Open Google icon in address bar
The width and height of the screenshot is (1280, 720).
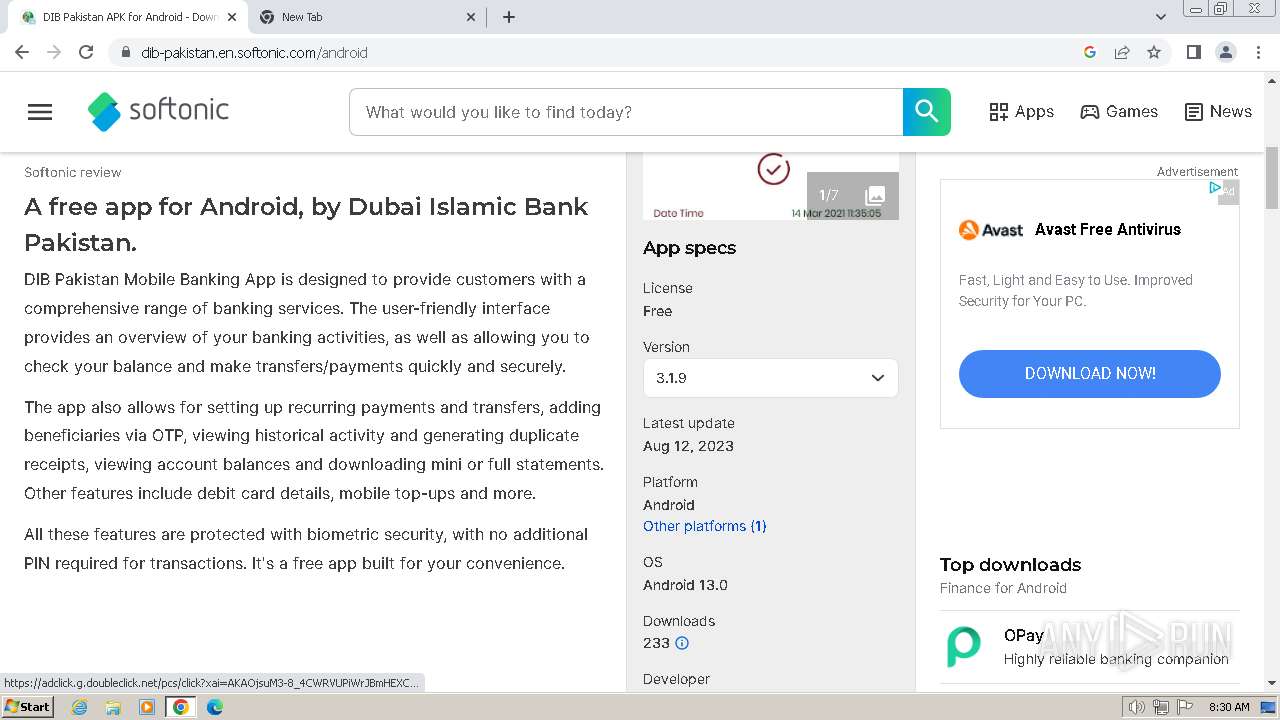(1090, 52)
